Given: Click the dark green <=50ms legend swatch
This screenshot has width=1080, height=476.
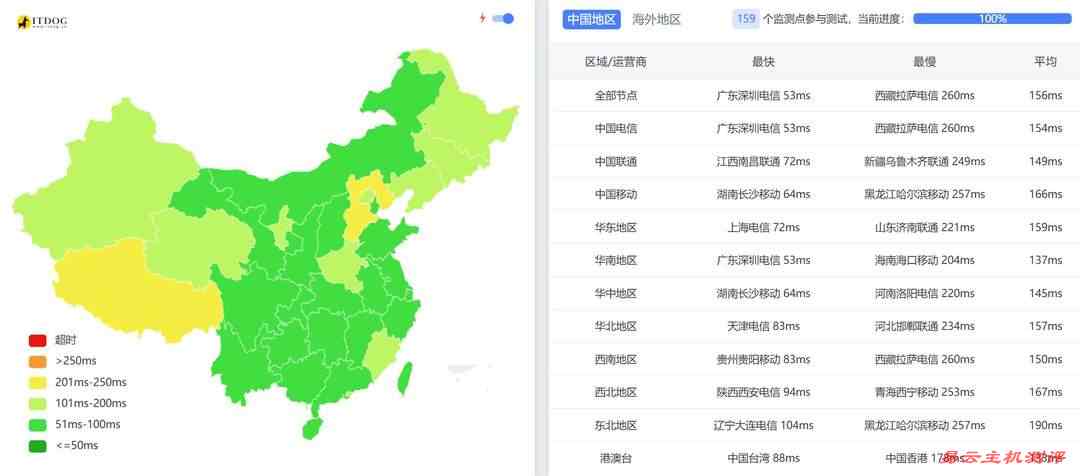Looking at the screenshot, I should [x=37, y=446].
